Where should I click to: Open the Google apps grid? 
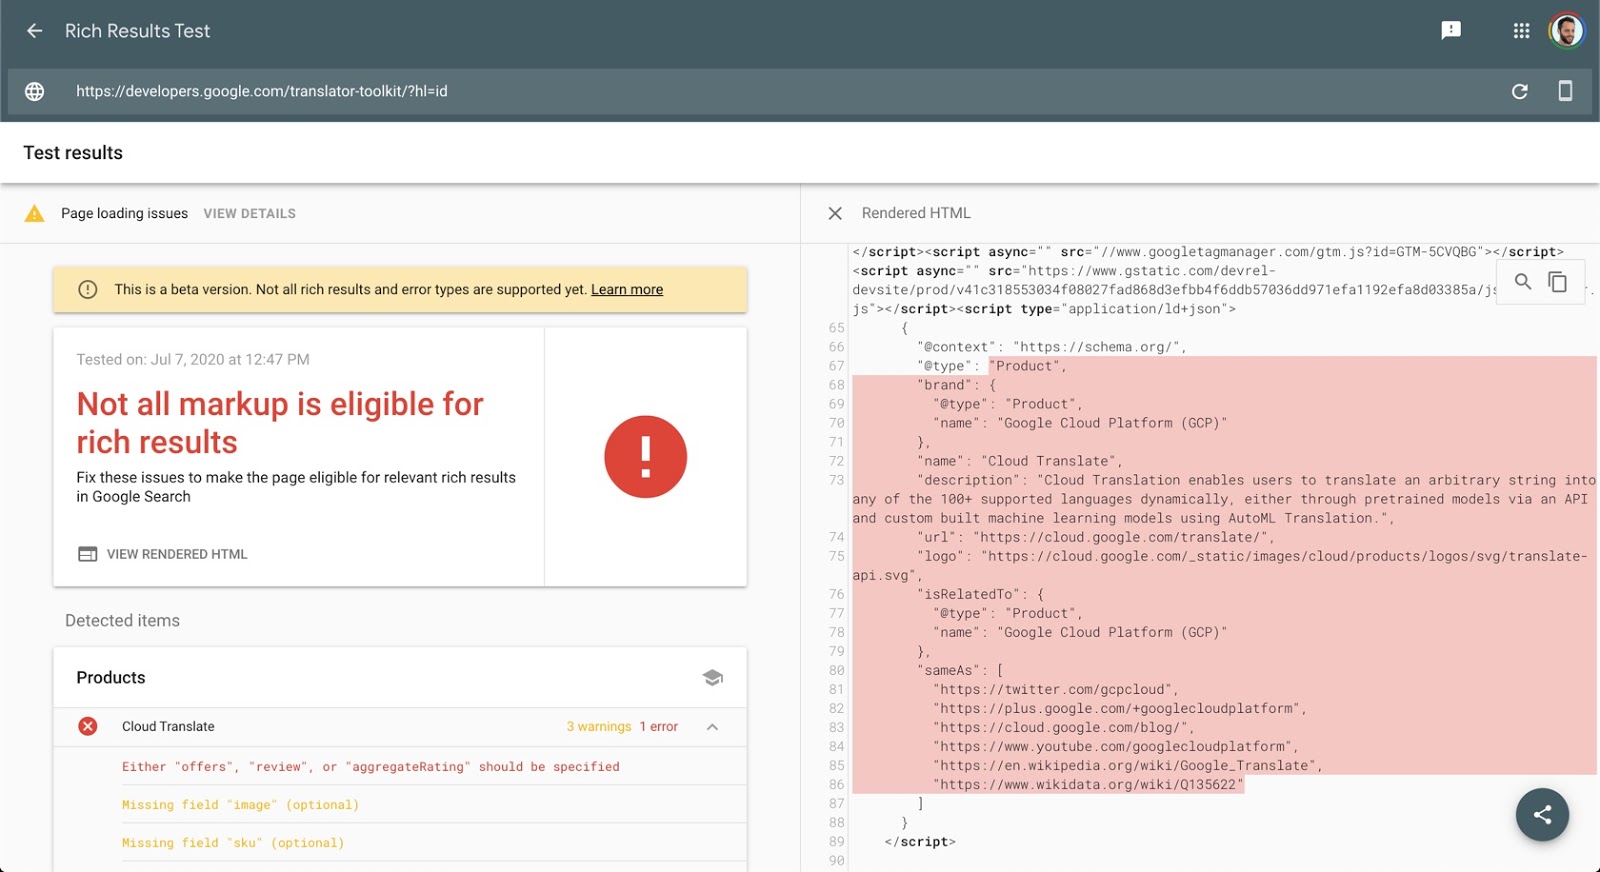point(1521,31)
